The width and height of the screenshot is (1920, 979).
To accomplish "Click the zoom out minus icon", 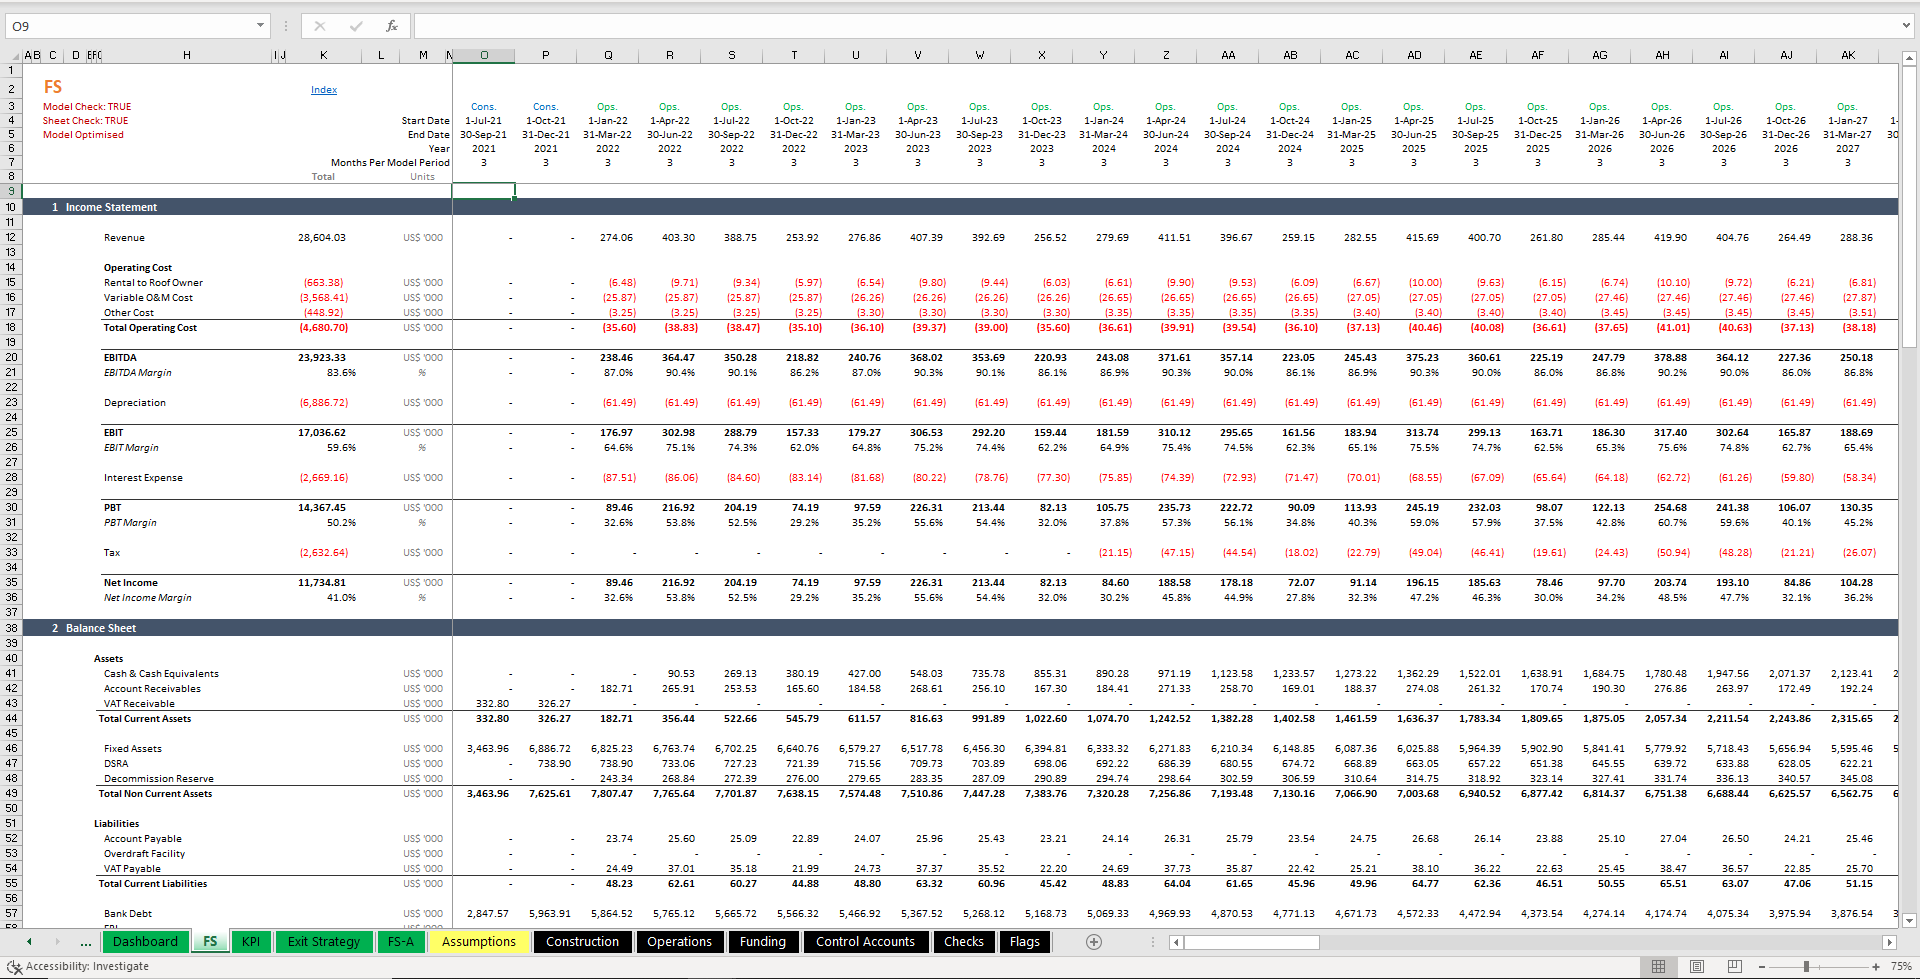I will (1762, 967).
